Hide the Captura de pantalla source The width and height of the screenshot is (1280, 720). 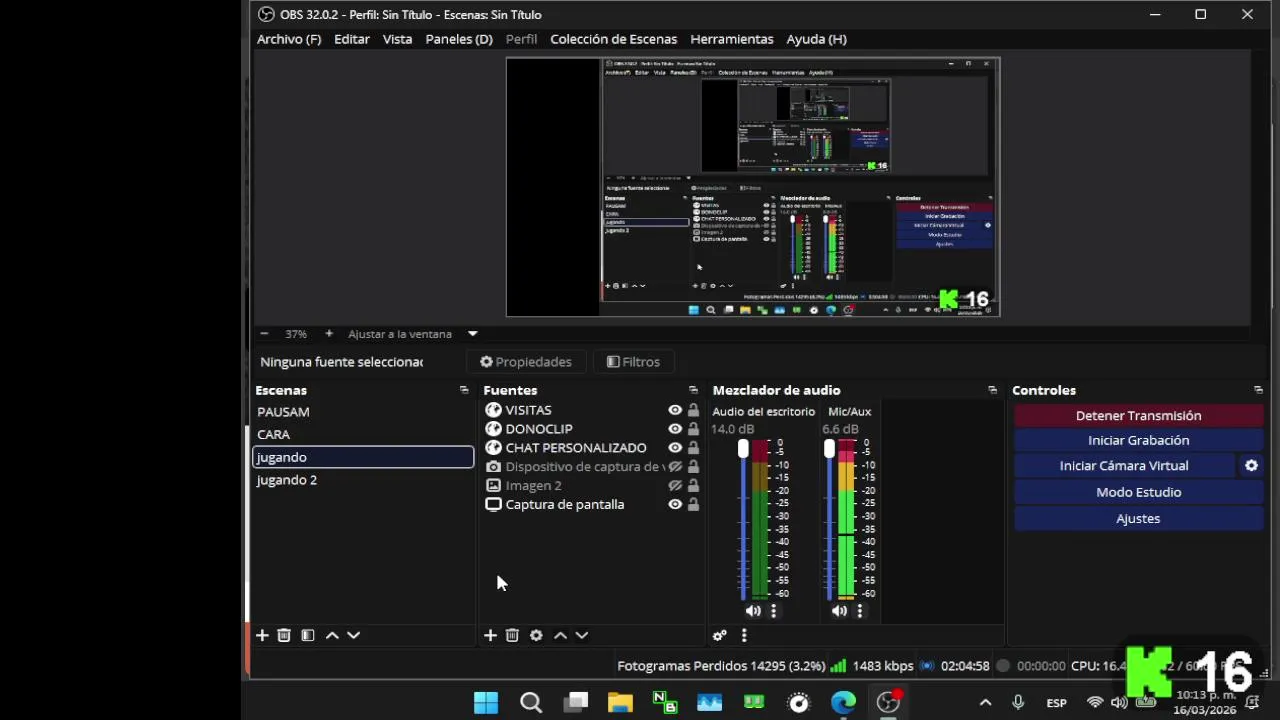(675, 505)
